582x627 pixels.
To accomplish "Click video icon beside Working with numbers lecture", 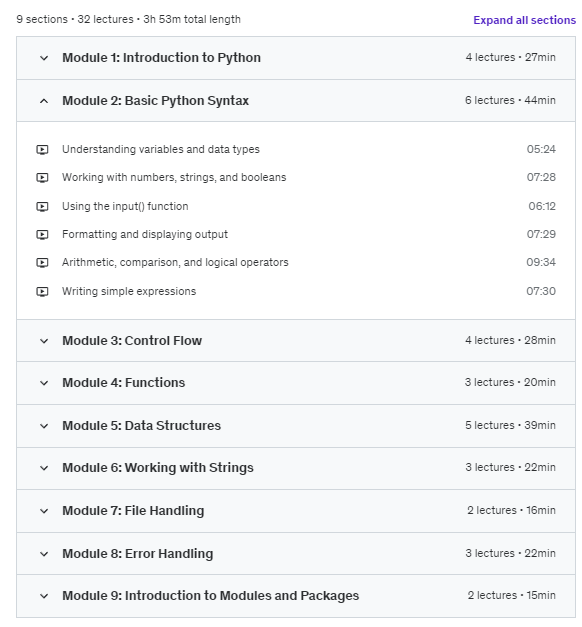I will [42, 178].
